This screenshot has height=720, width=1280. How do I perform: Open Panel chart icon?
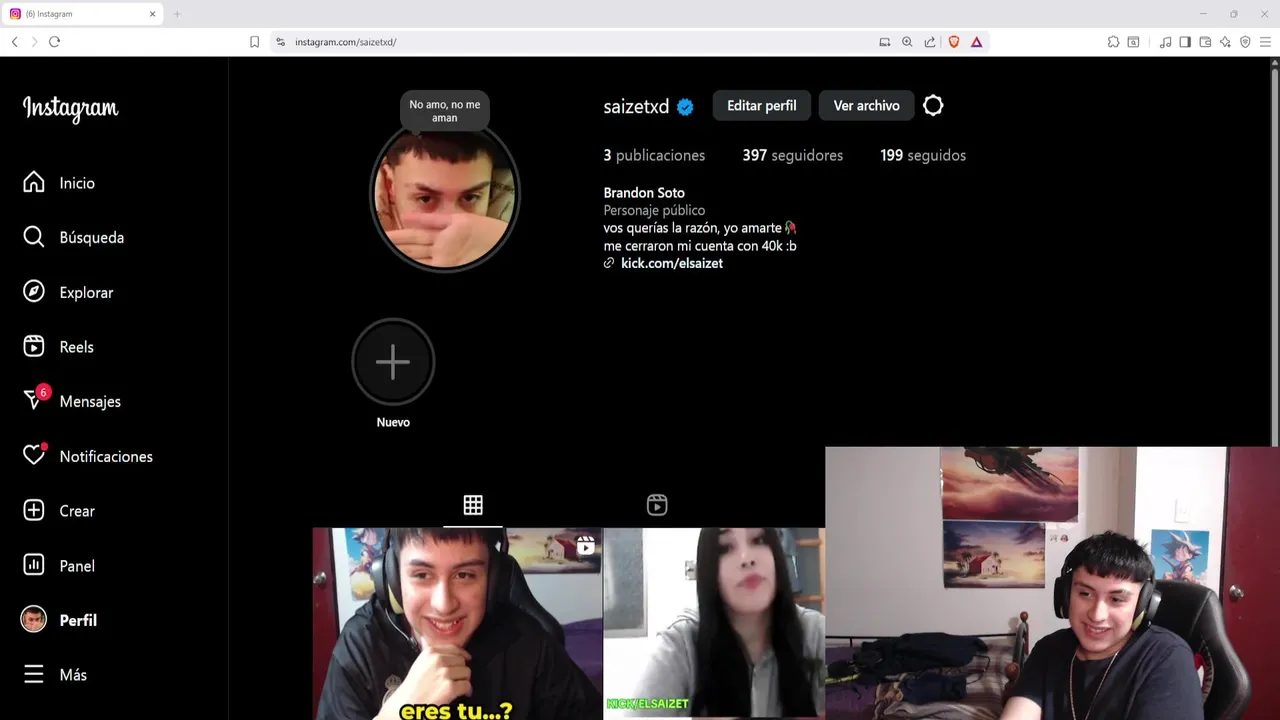(x=34, y=565)
